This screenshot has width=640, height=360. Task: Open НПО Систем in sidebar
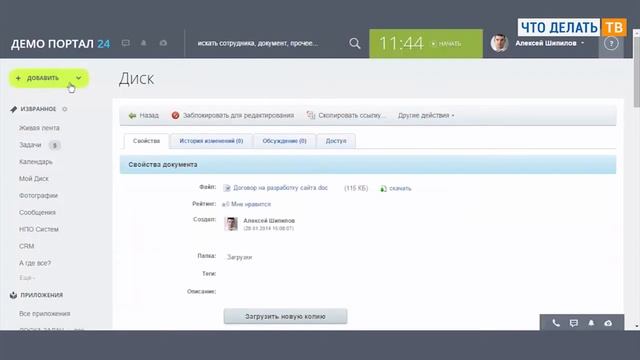click(39, 229)
